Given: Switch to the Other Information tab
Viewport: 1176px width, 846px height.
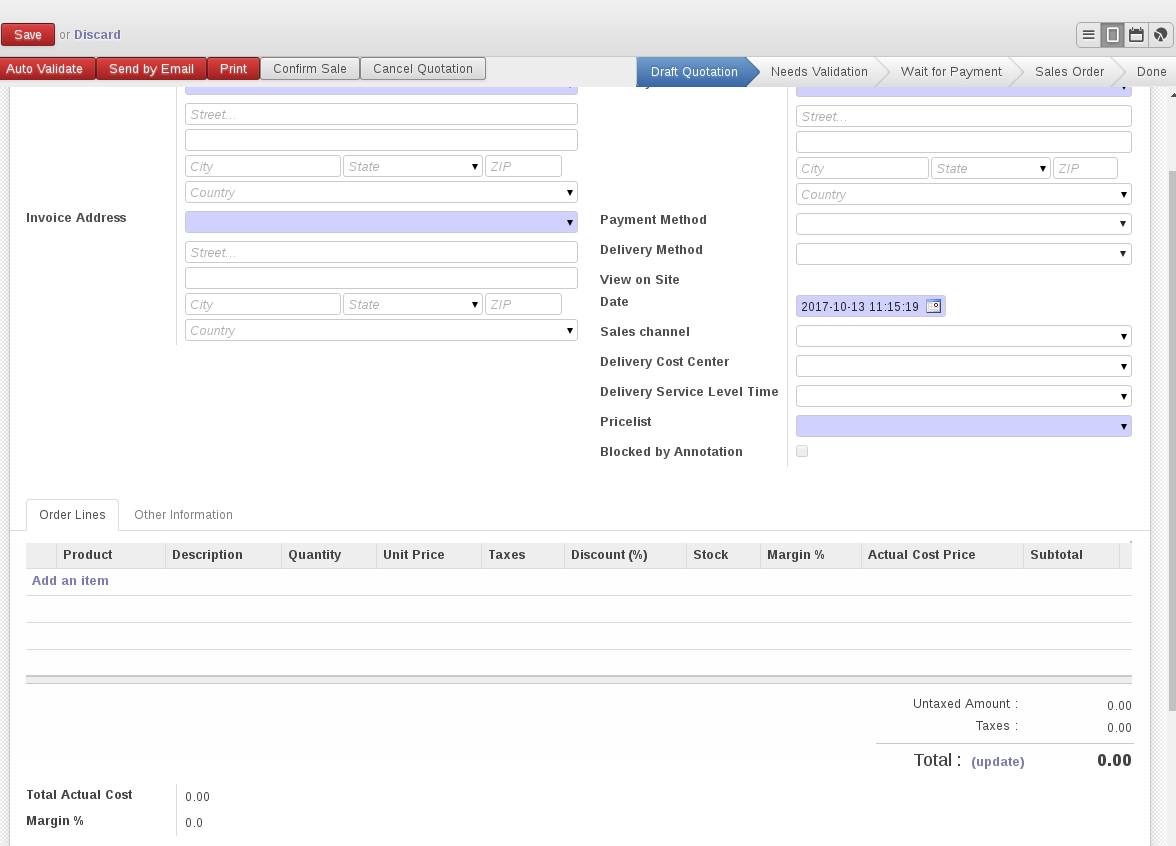Looking at the screenshot, I should (x=183, y=515).
